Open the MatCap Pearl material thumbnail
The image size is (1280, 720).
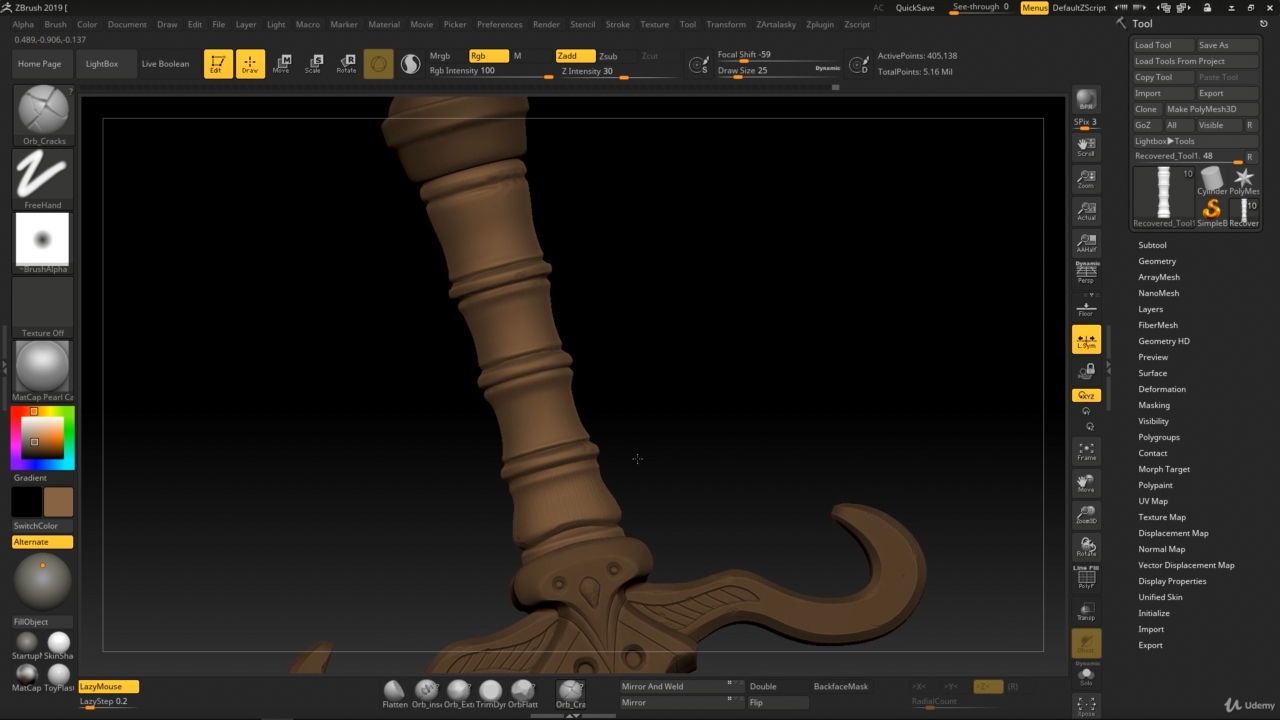[x=42, y=367]
